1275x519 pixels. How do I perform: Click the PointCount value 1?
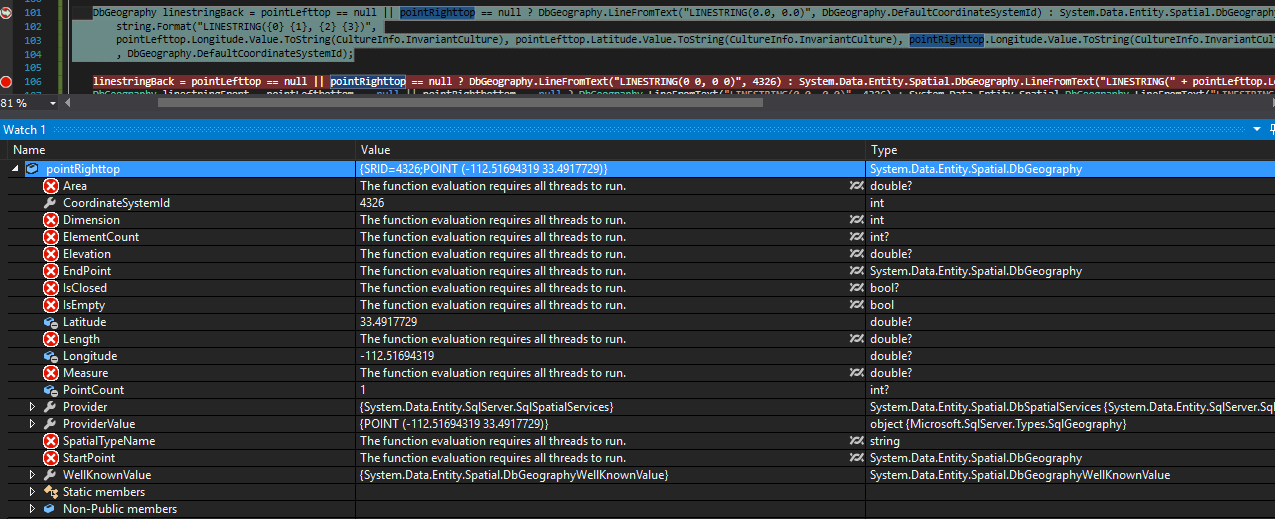363,390
